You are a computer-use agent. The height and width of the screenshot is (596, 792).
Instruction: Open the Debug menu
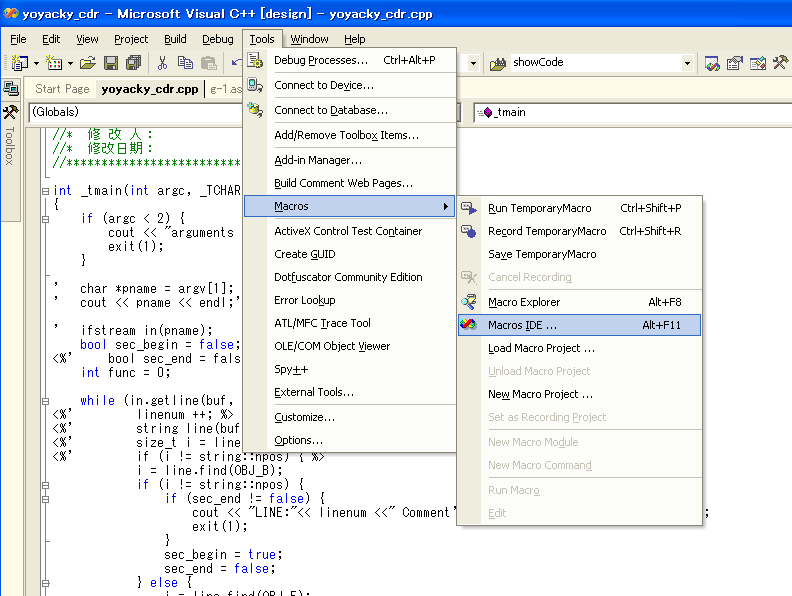point(218,39)
